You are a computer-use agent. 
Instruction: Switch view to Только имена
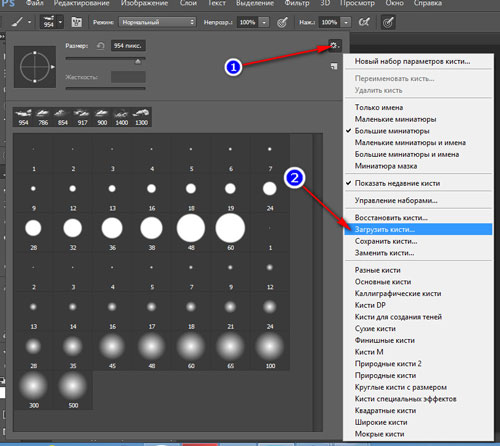(x=418, y=107)
